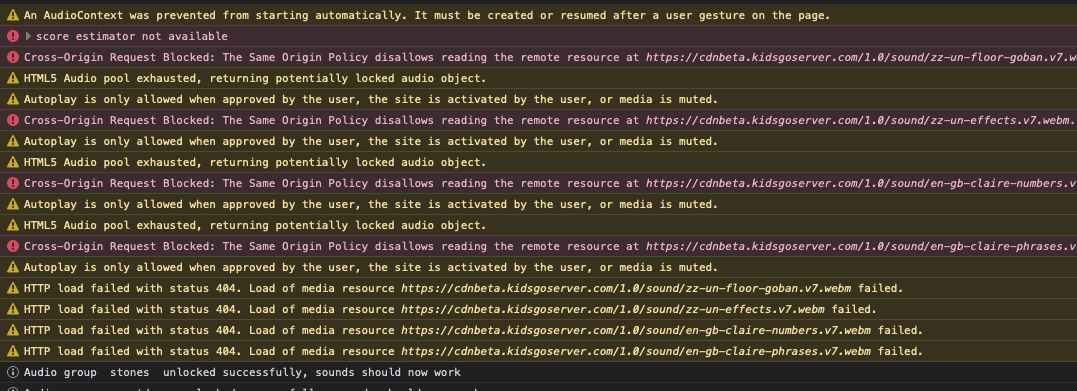The height and width of the screenshot is (391, 1077).
Task: Open en-gb-claire-phrases.v7.webm link in 404 warning
Action: point(636,351)
